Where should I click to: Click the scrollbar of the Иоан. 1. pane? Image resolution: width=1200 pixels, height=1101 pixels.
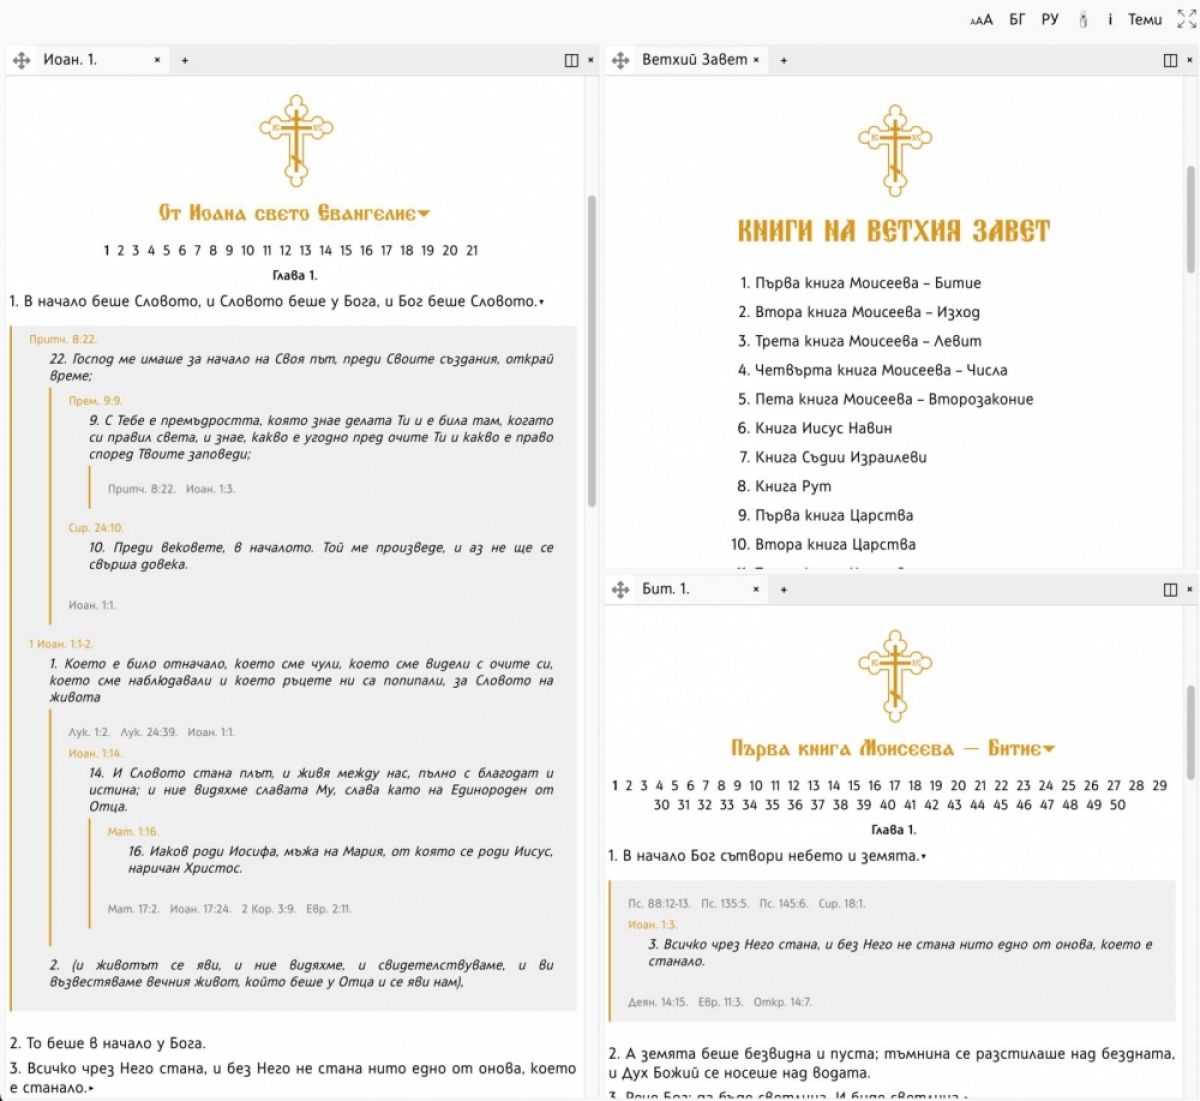591,350
